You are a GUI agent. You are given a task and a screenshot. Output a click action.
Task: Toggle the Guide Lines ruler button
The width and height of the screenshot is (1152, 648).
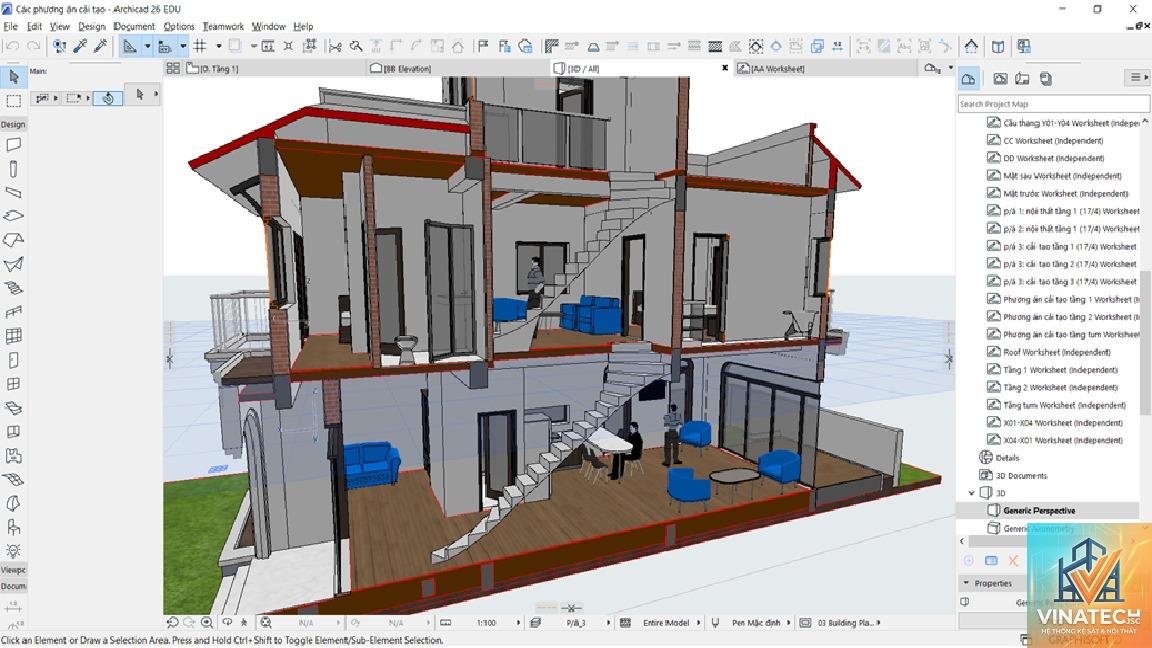click(x=130, y=46)
